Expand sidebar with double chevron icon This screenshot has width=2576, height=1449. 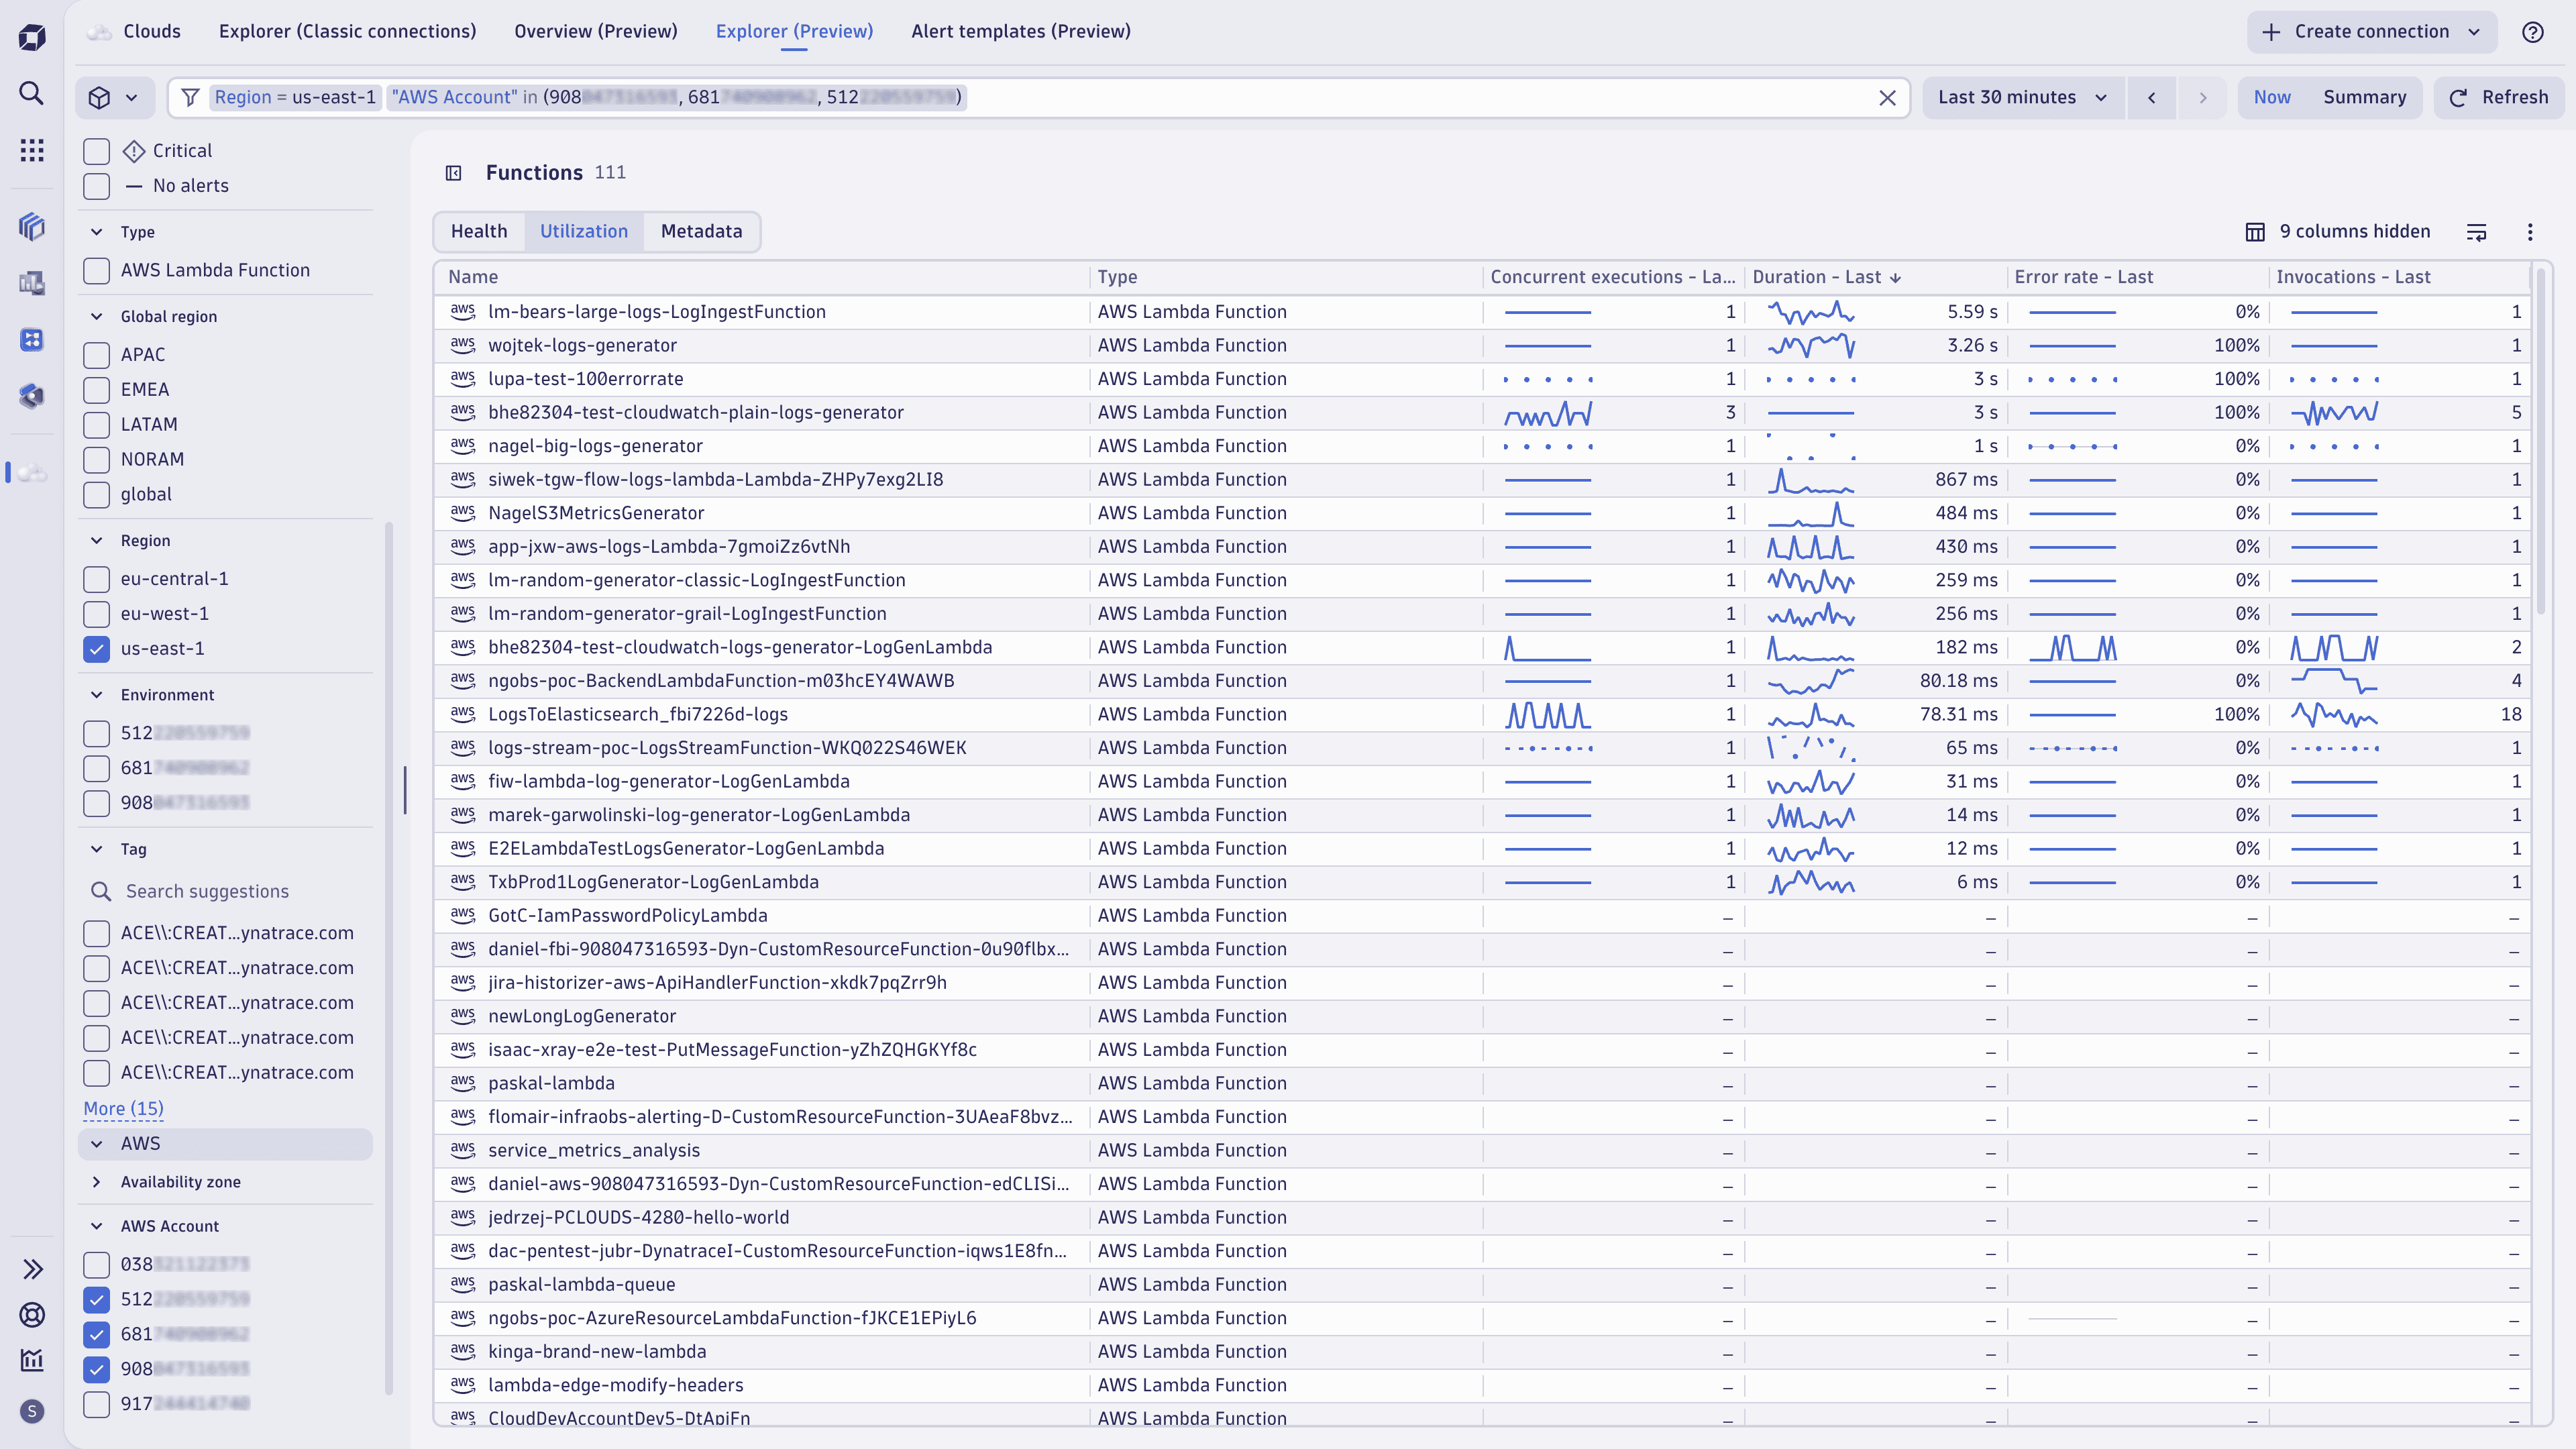click(x=32, y=1269)
